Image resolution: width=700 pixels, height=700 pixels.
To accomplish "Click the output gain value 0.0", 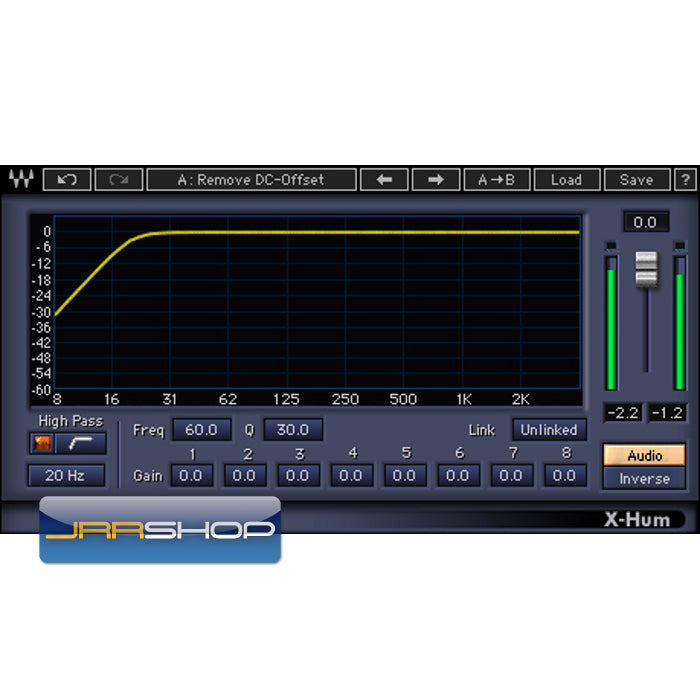I will coord(646,222).
